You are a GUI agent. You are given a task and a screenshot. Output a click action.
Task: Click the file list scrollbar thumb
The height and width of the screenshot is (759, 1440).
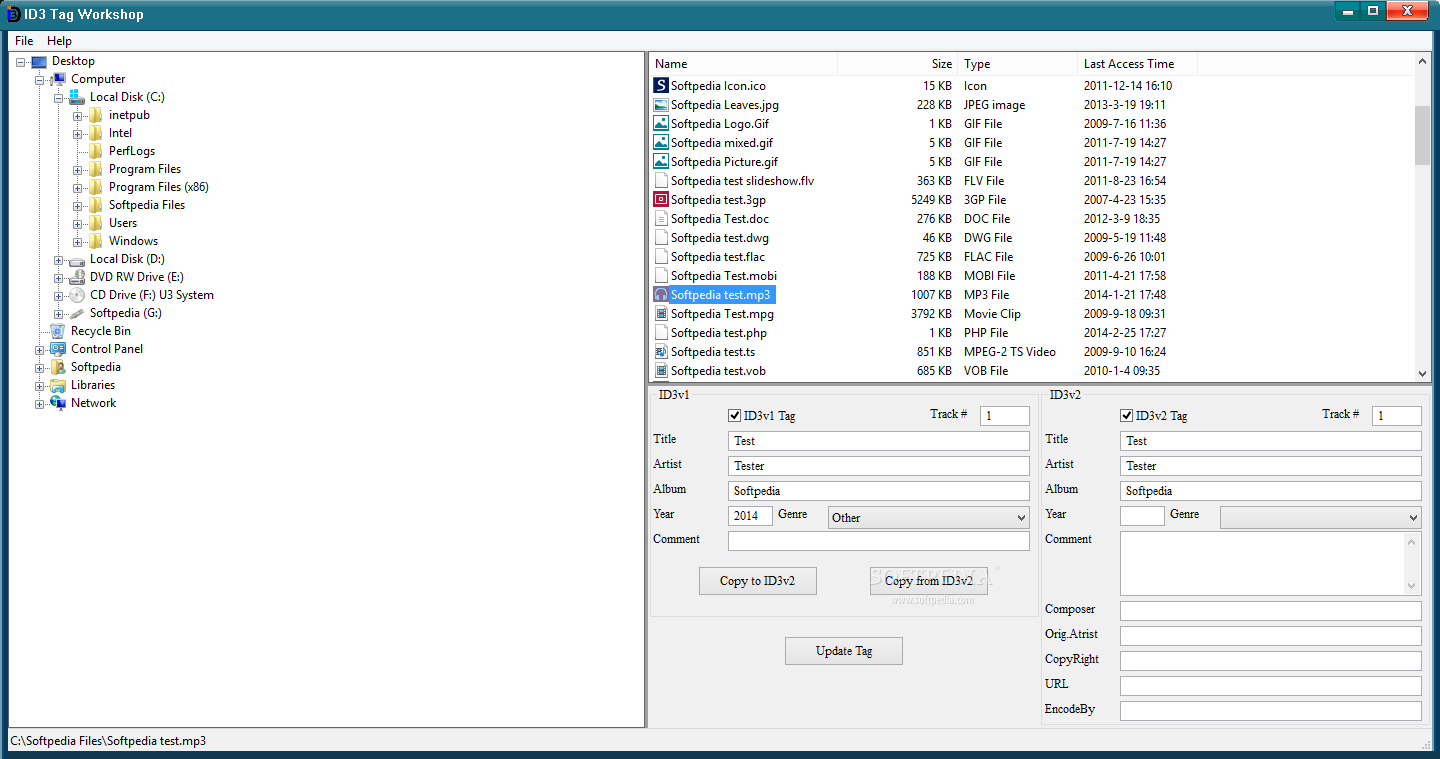pyautogui.click(x=1423, y=135)
